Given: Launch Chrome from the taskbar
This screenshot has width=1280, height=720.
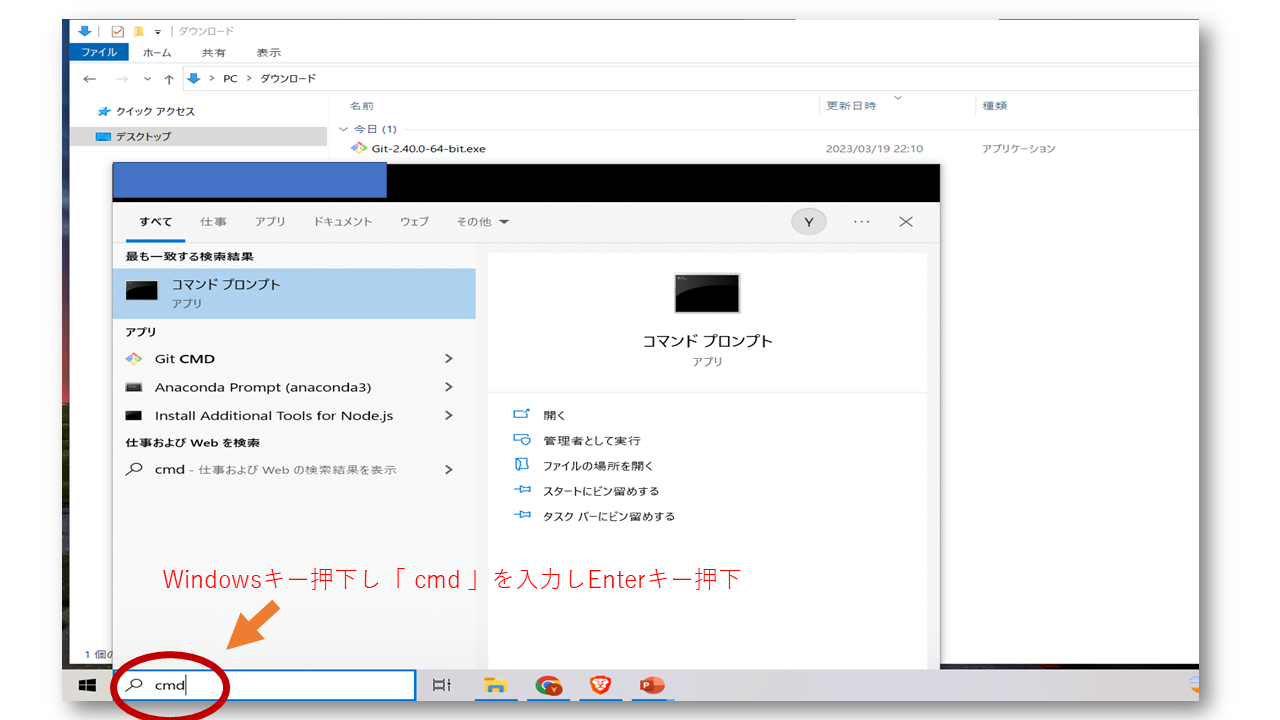Looking at the screenshot, I should point(548,685).
